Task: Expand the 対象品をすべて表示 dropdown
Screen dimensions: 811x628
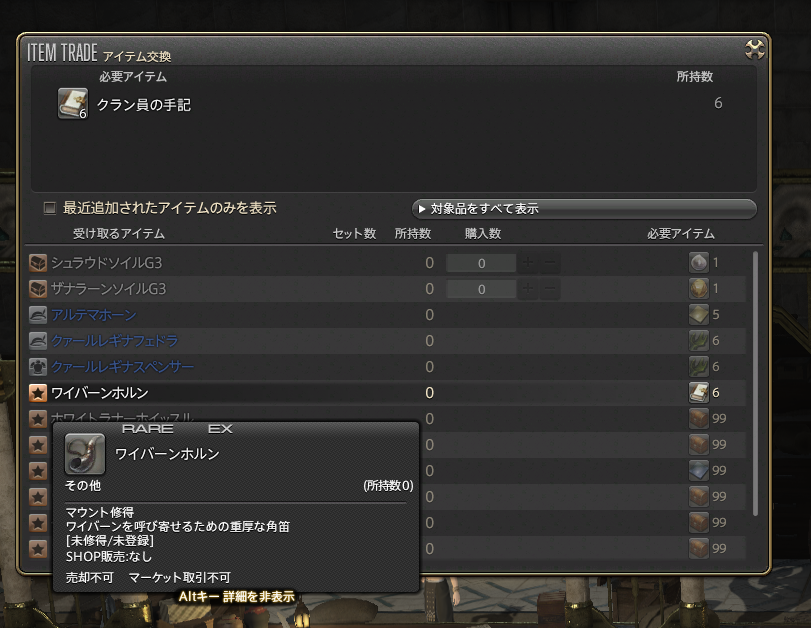Action: pos(584,208)
